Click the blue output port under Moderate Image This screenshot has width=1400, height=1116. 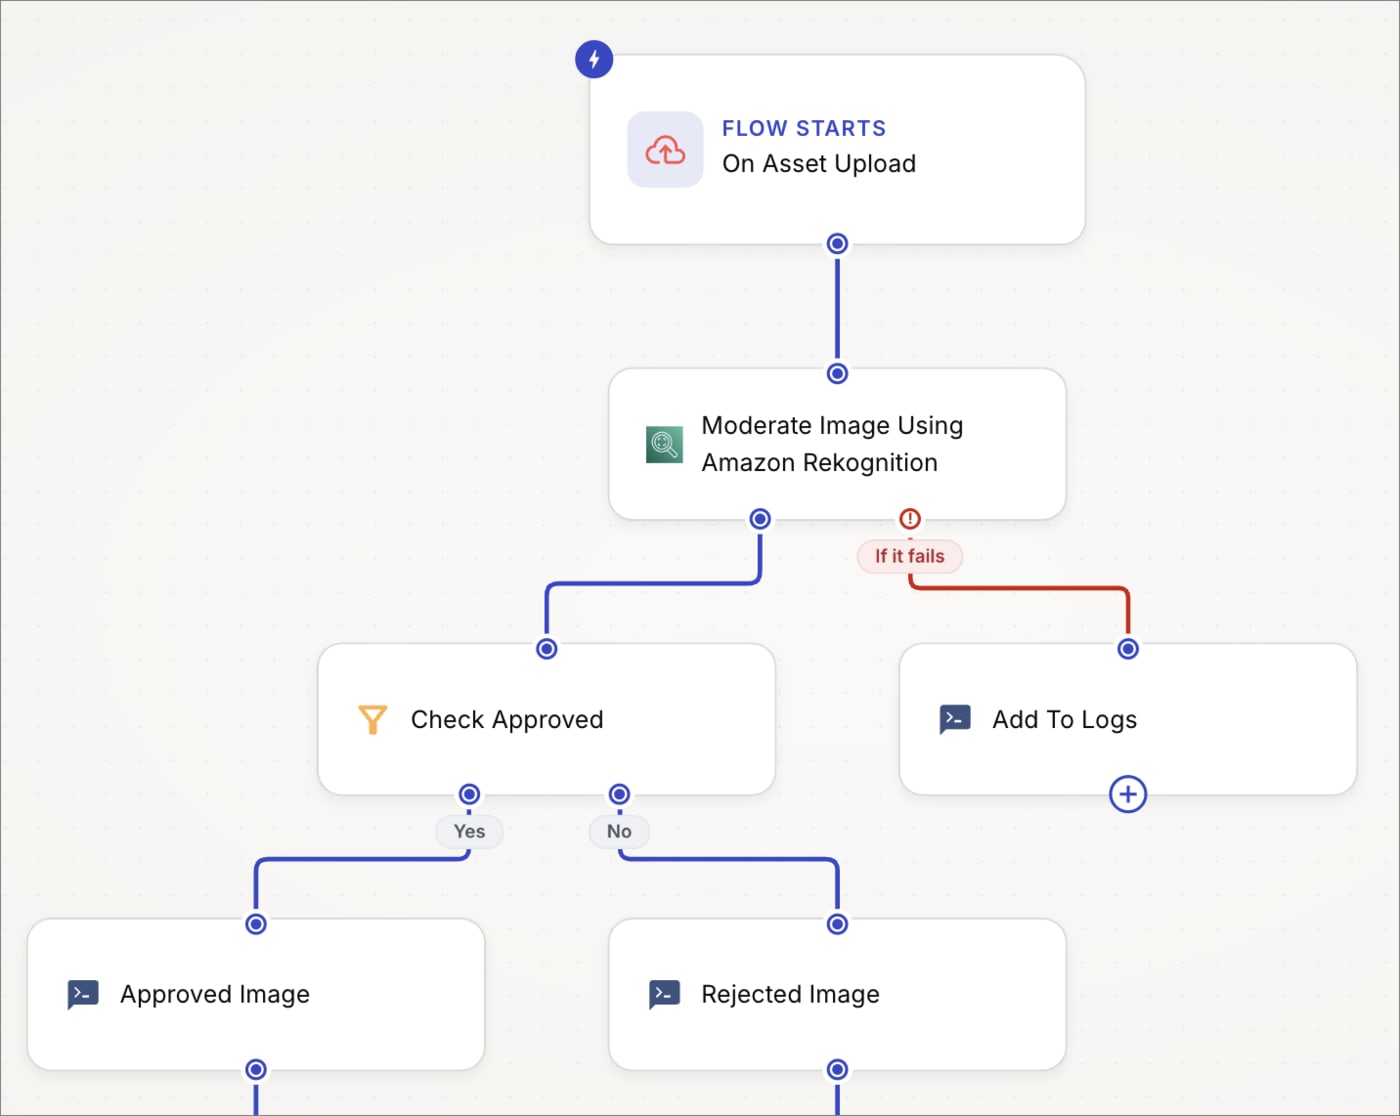pyautogui.click(x=760, y=518)
